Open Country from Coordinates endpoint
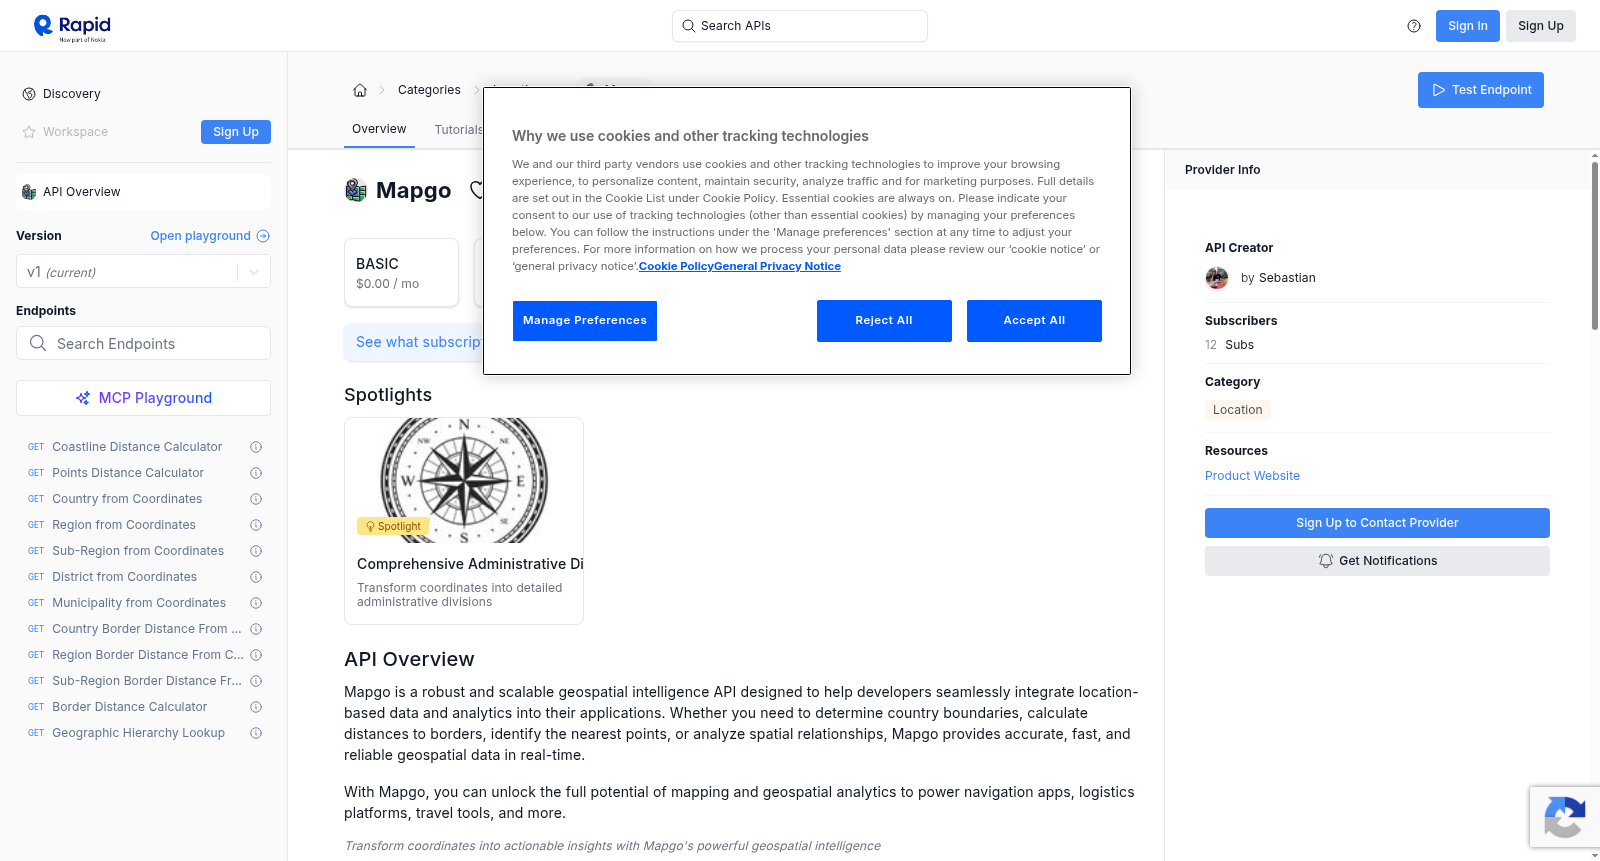 [127, 499]
